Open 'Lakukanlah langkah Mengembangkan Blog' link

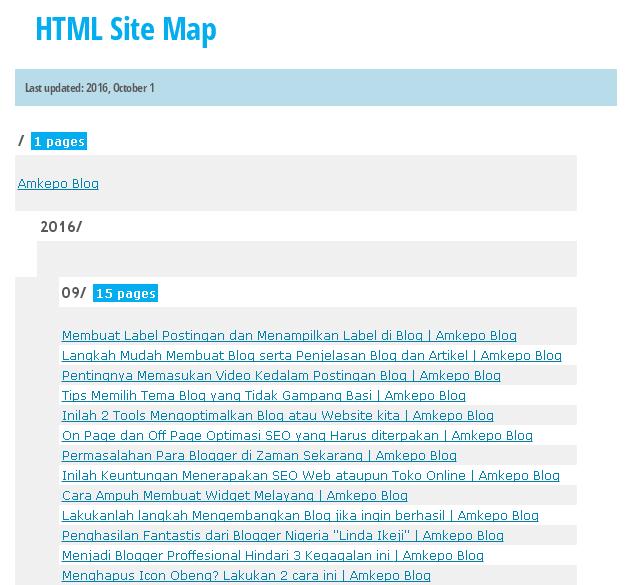pos(300,516)
